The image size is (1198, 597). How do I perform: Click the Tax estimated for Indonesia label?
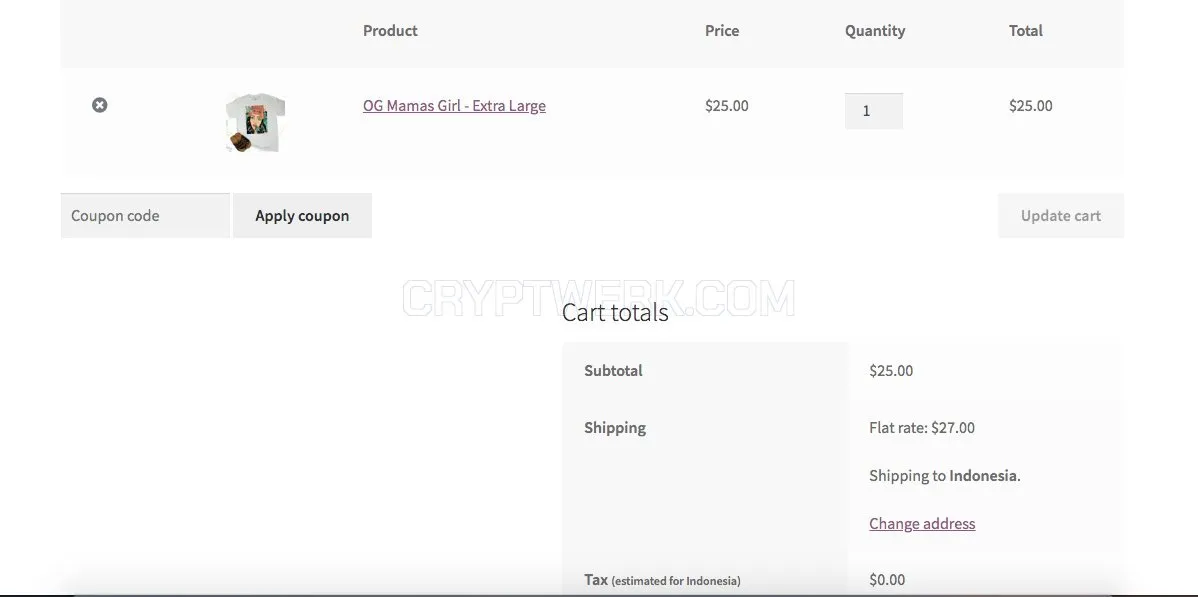pyautogui.click(x=662, y=579)
